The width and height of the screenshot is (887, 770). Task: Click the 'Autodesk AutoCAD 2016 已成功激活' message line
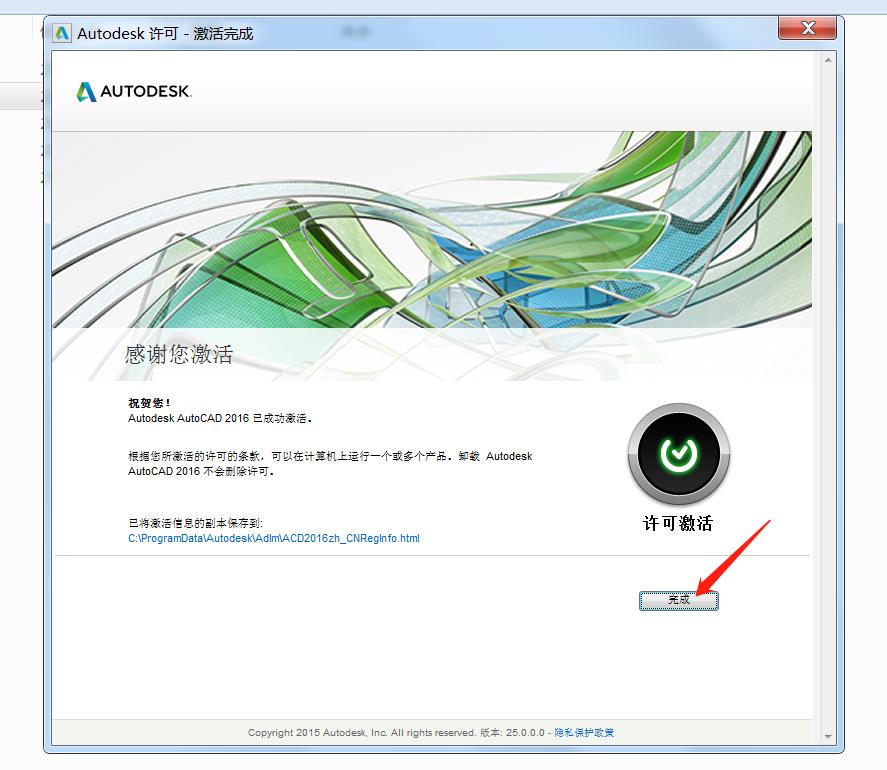coord(227,418)
